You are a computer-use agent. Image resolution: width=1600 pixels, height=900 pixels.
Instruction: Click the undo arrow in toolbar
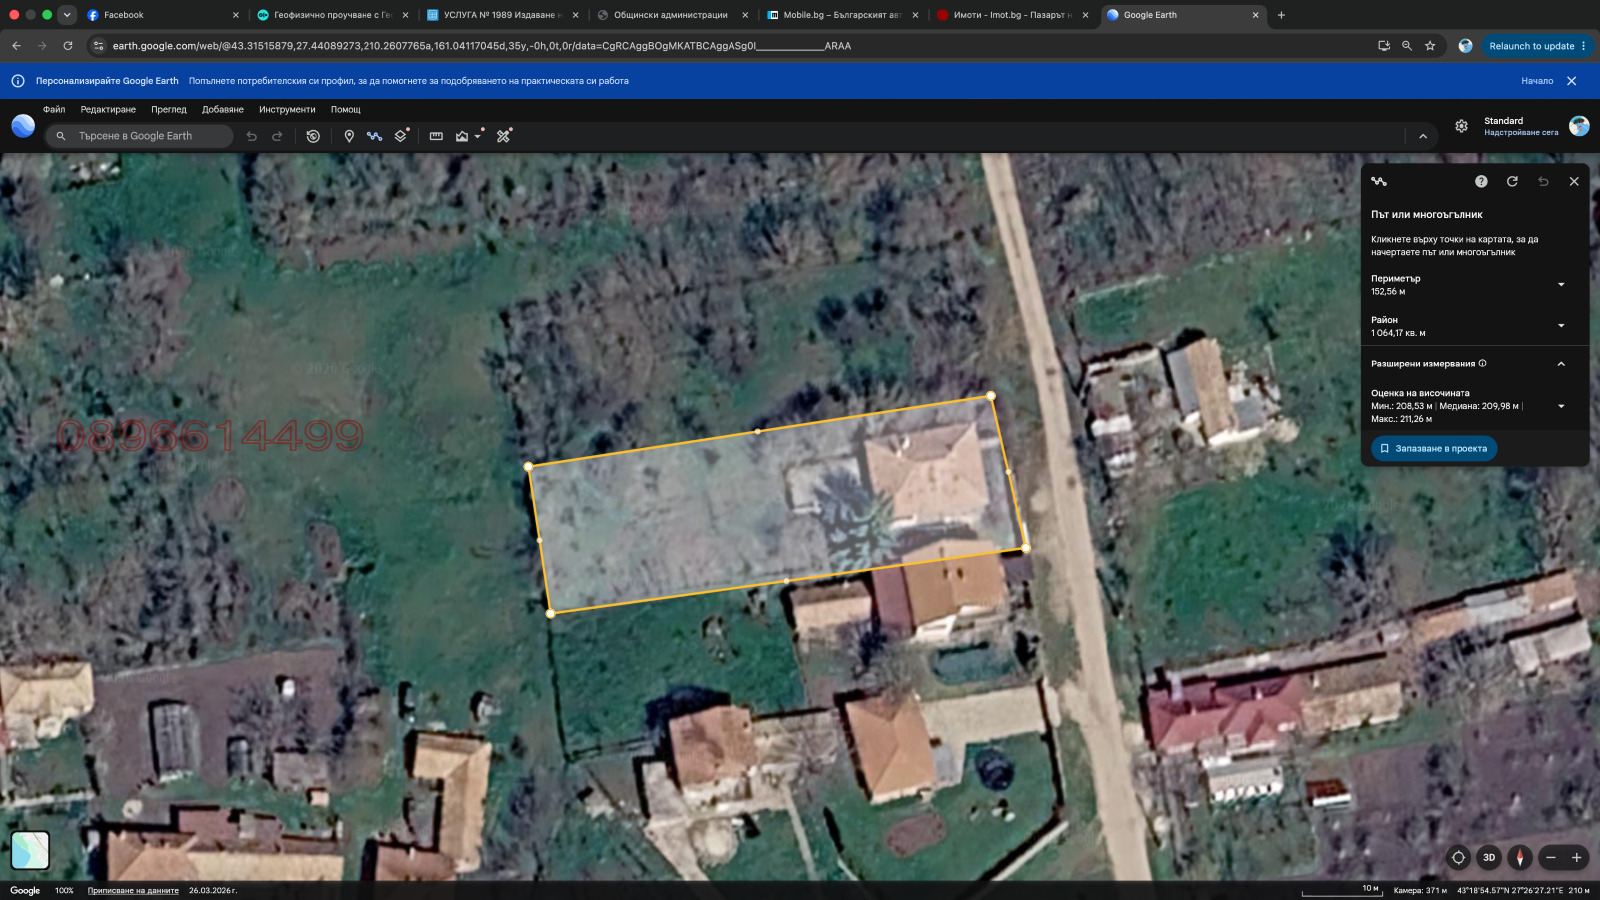pos(252,136)
